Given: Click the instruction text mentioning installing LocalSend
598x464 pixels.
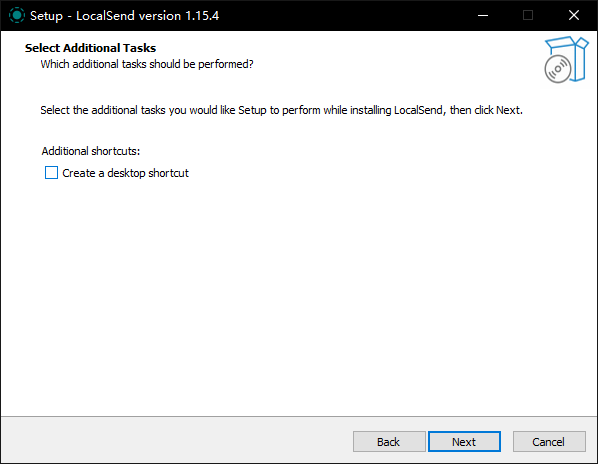Looking at the screenshot, I should click(x=281, y=110).
